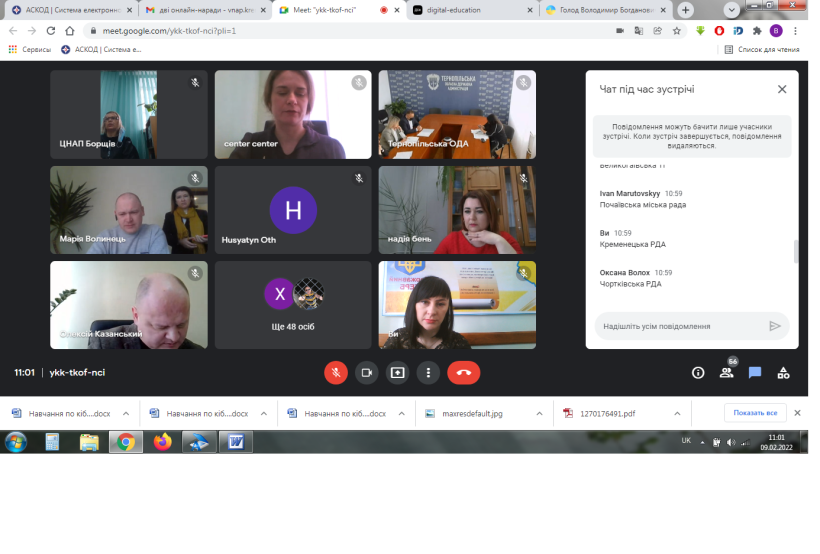The image size is (820, 554).
Task: Open meeting details info icon
Action: [698, 373]
